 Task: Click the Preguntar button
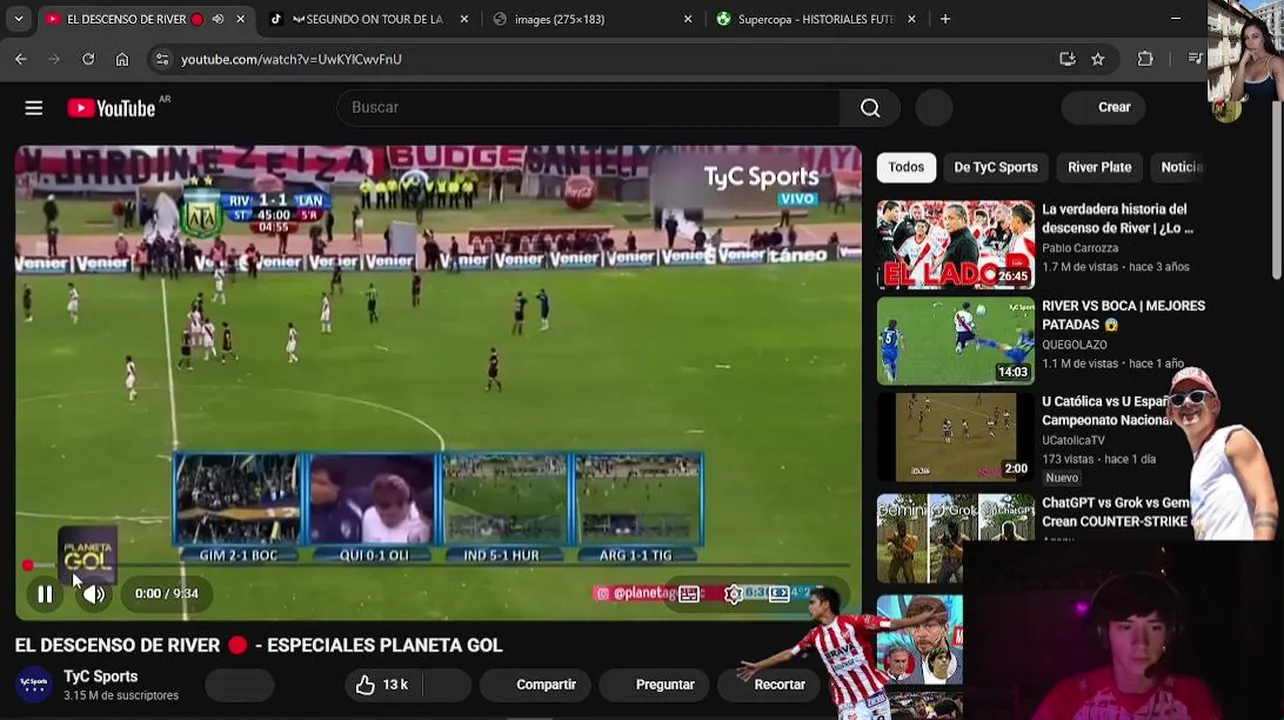[655, 685]
